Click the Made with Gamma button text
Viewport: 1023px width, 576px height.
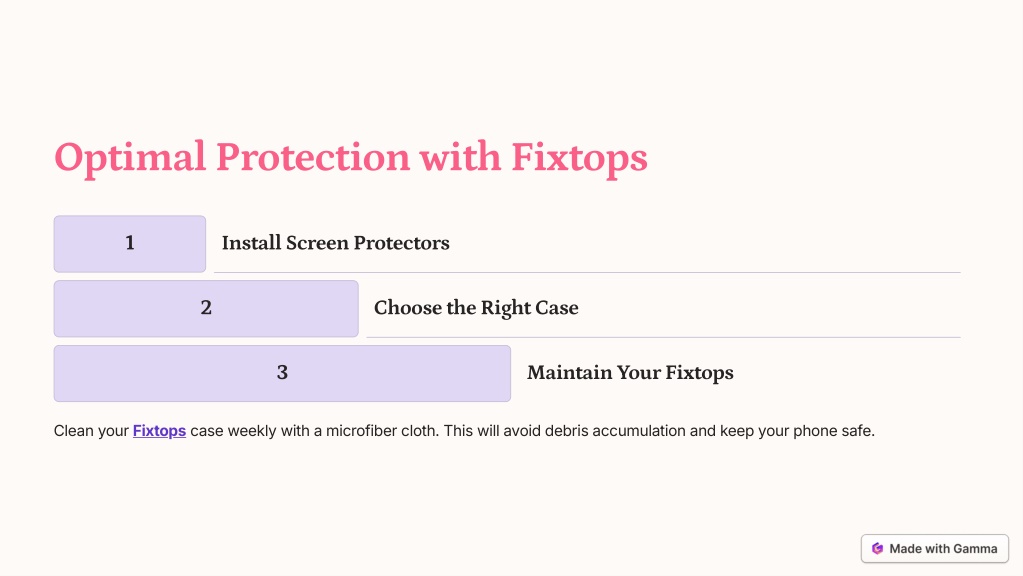943,549
